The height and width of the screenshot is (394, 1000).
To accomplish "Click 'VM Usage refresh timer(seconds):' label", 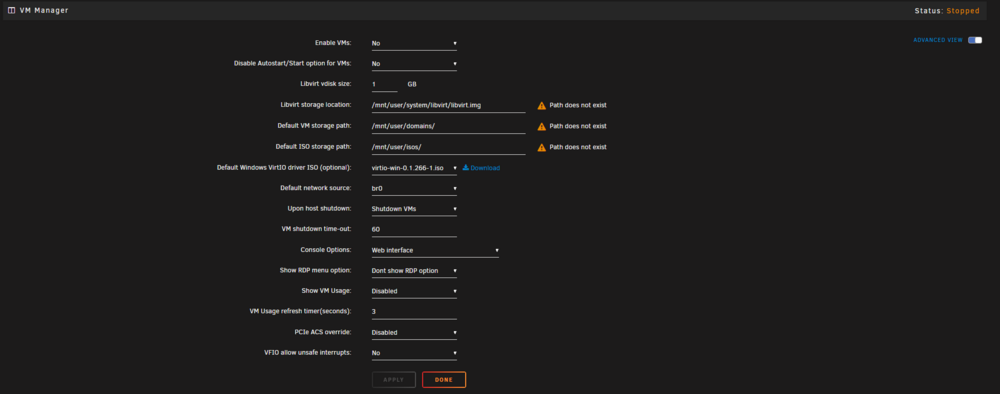I will click(300, 311).
